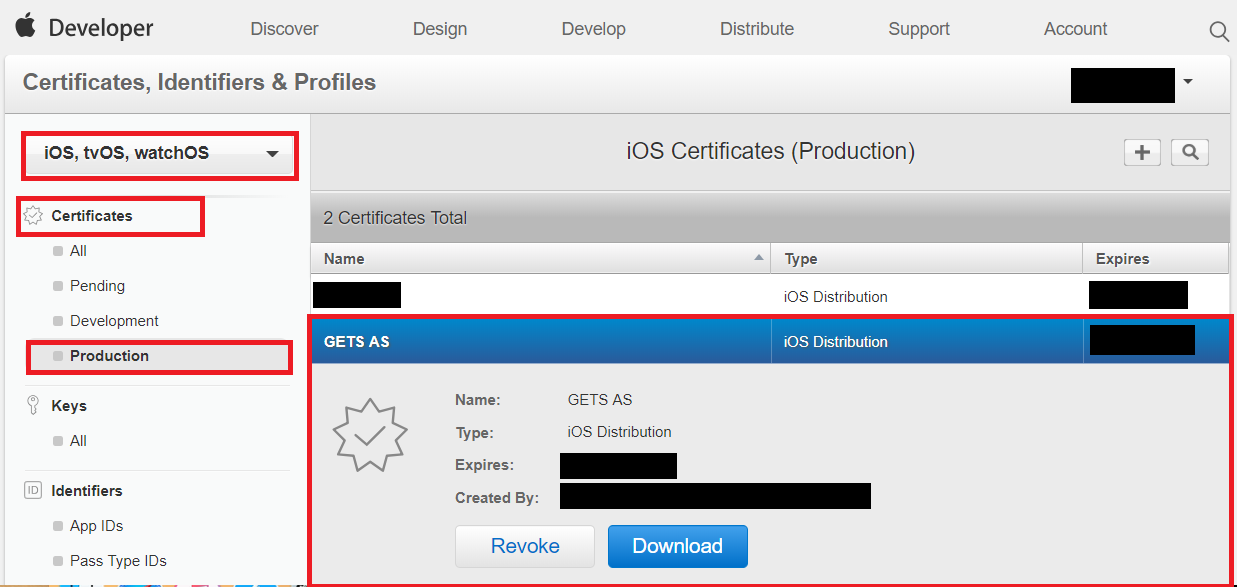Open the iOS, tvOS, watchOS platform dropdown
This screenshot has width=1237, height=587.
pyautogui.click(x=160, y=154)
